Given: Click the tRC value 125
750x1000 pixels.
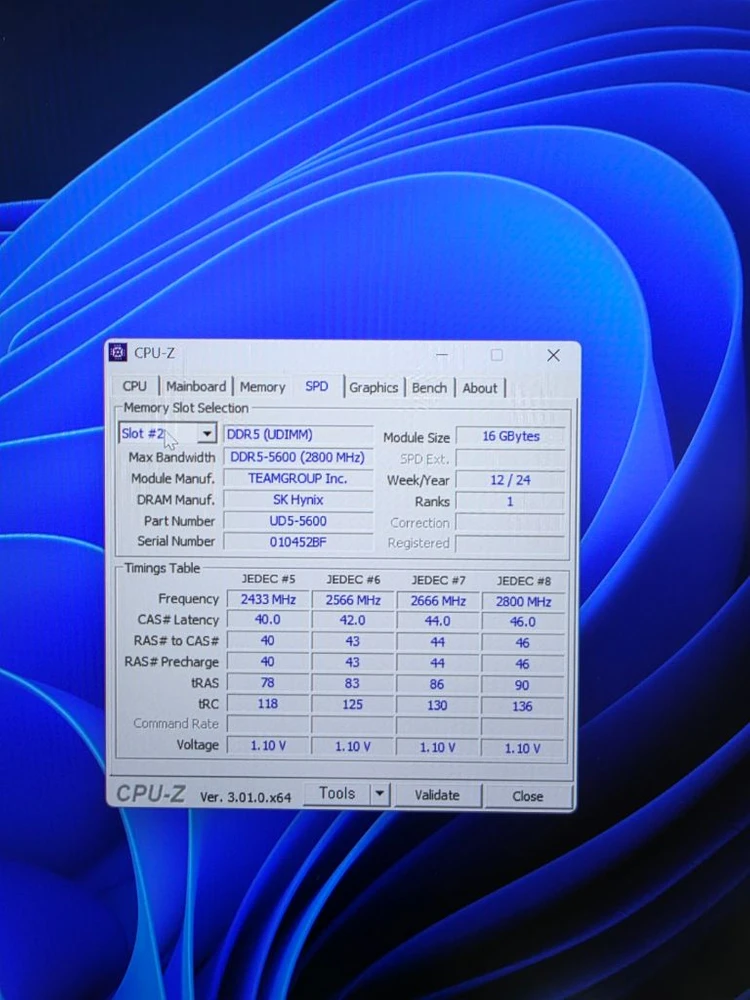Looking at the screenshot, I should tap(353, 704).
